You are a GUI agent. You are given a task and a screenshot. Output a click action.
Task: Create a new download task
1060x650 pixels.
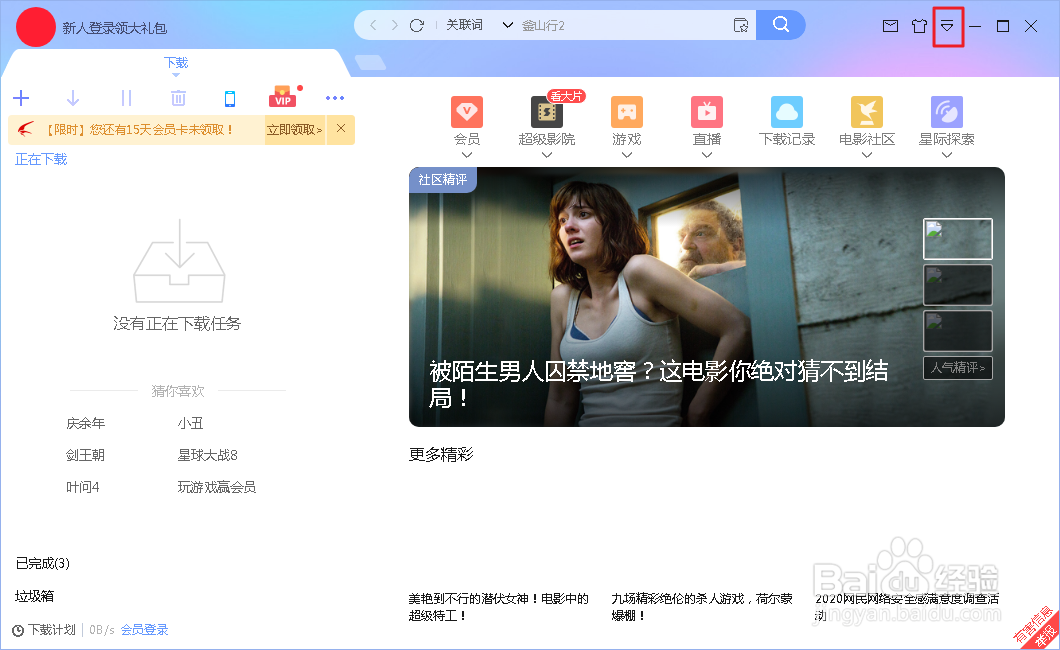coord(21,98)
